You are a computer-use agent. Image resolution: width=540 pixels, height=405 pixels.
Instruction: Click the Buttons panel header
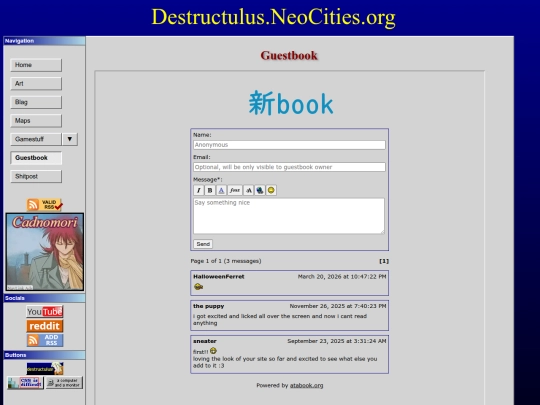(x=44, y=355)
